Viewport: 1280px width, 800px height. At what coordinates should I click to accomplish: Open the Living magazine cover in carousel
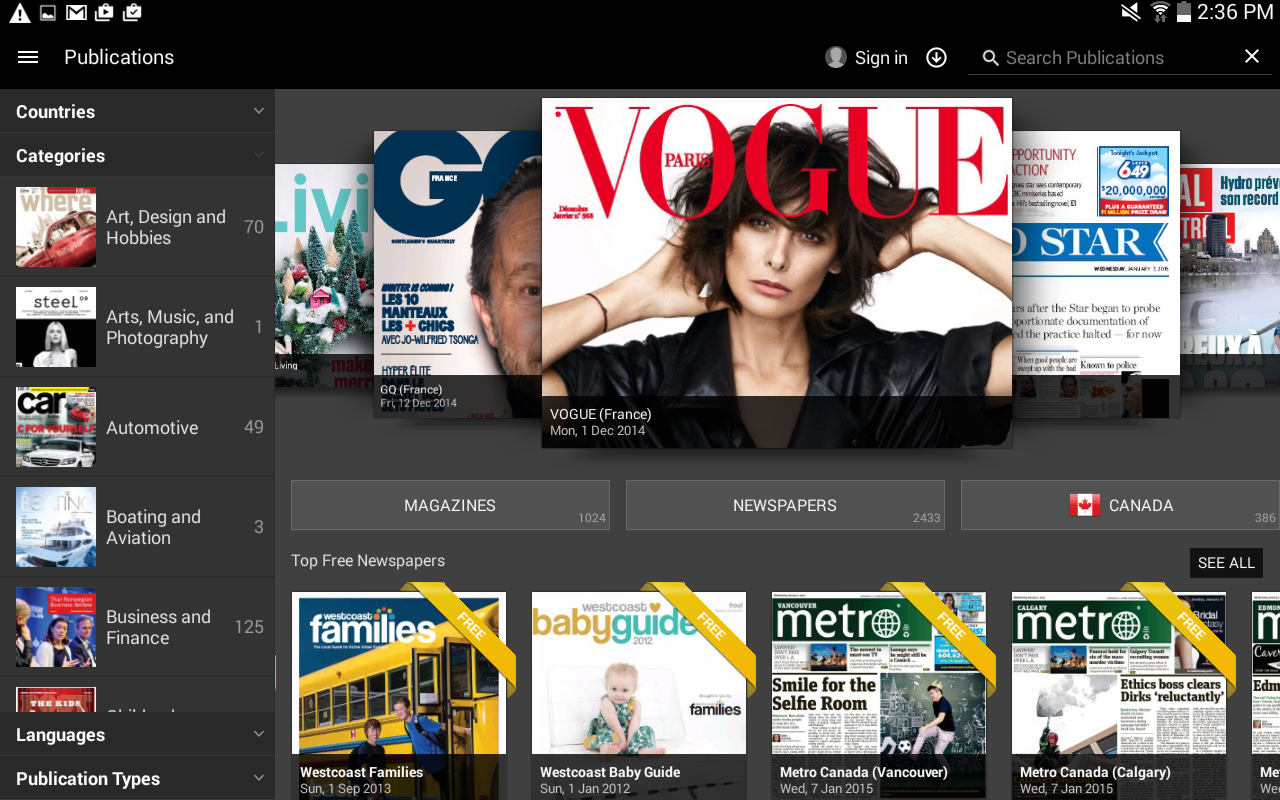coord(324,274)
